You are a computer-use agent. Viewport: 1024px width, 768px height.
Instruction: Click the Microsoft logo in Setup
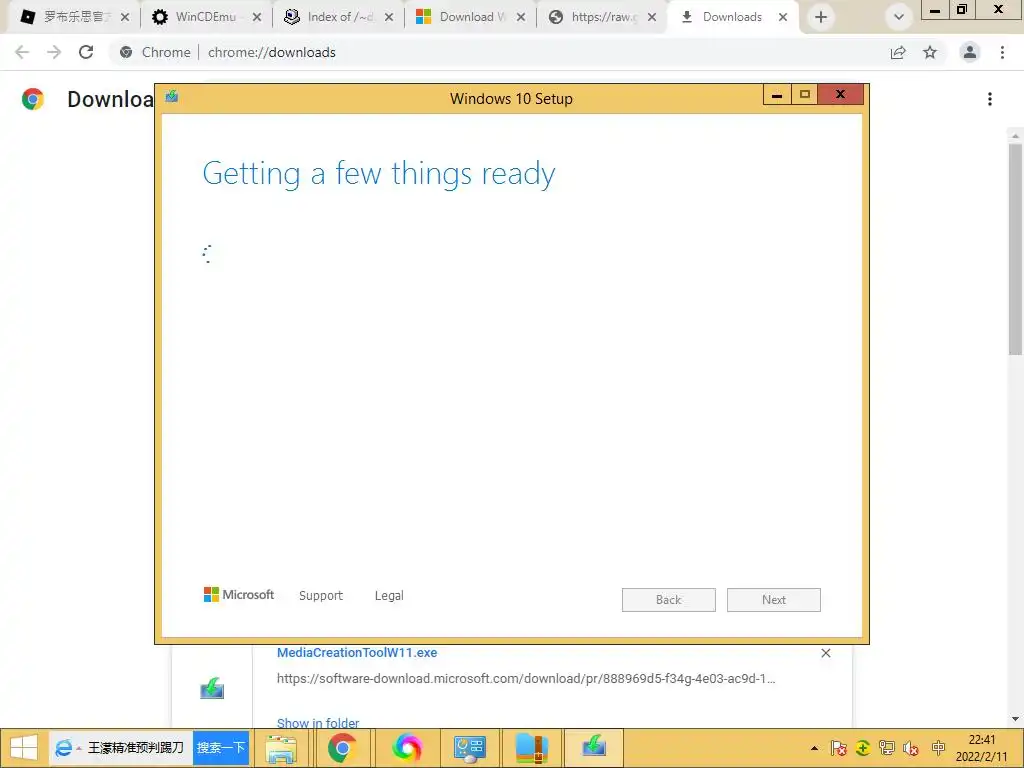point(239,595)
